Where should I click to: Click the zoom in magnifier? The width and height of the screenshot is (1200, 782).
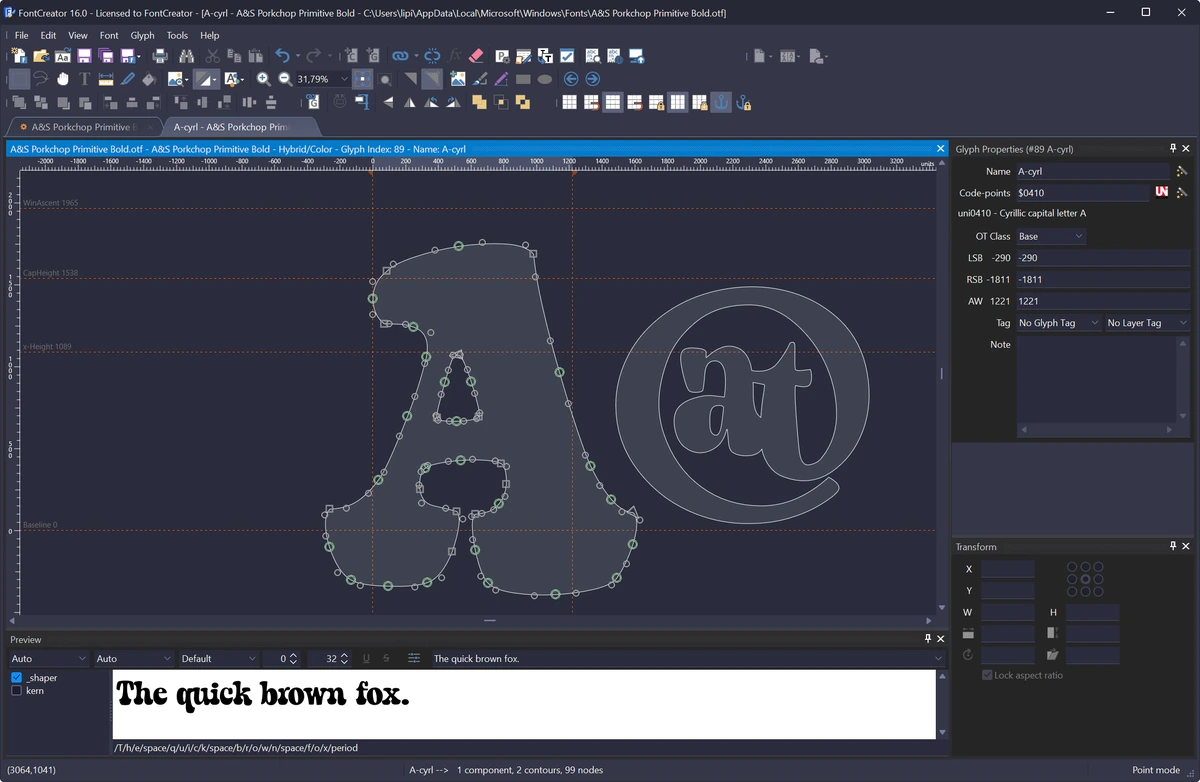(x=263, y=79)
